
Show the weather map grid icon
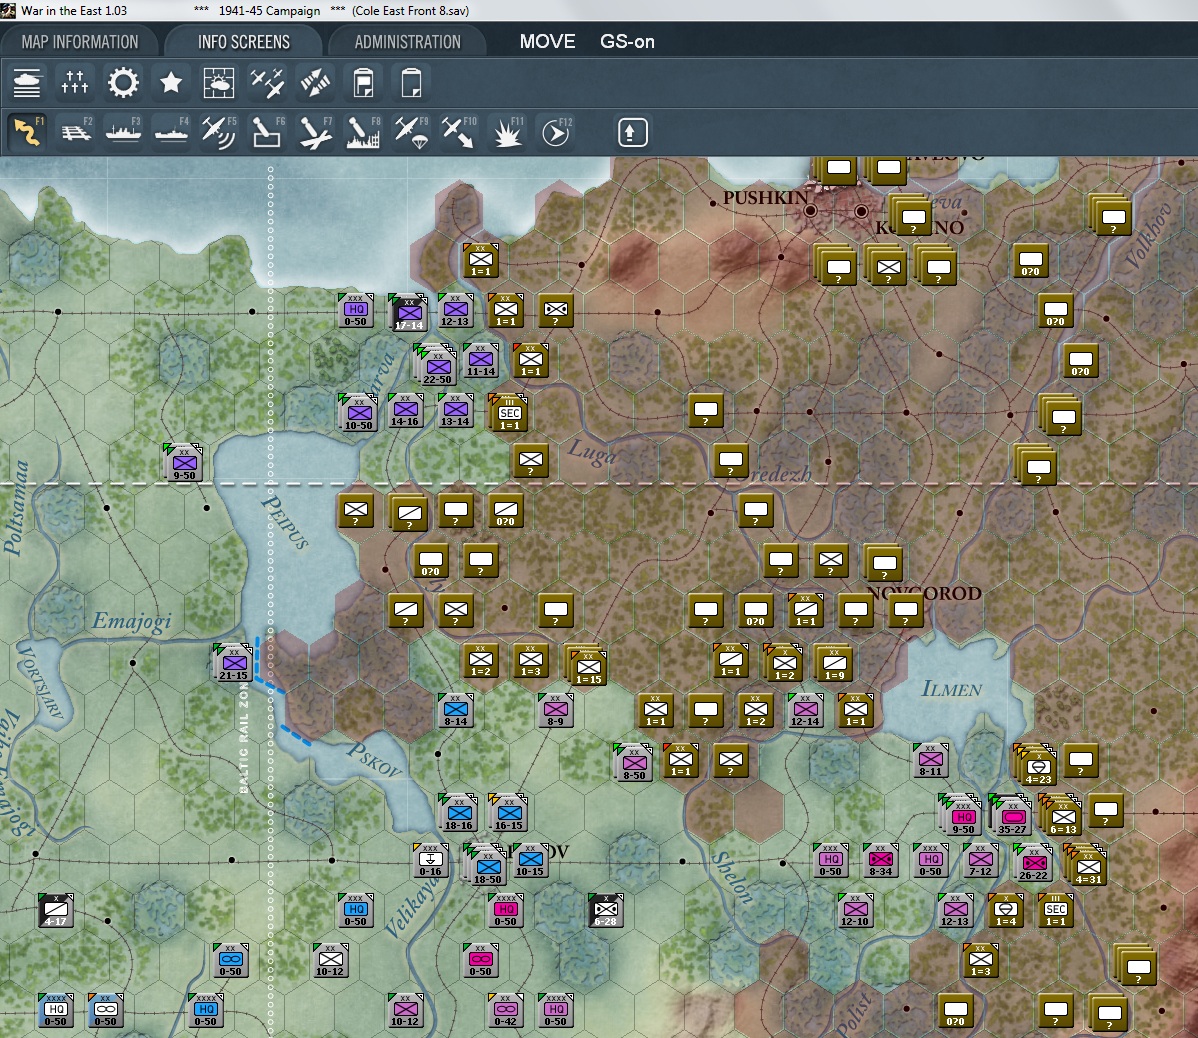[219, 83]
